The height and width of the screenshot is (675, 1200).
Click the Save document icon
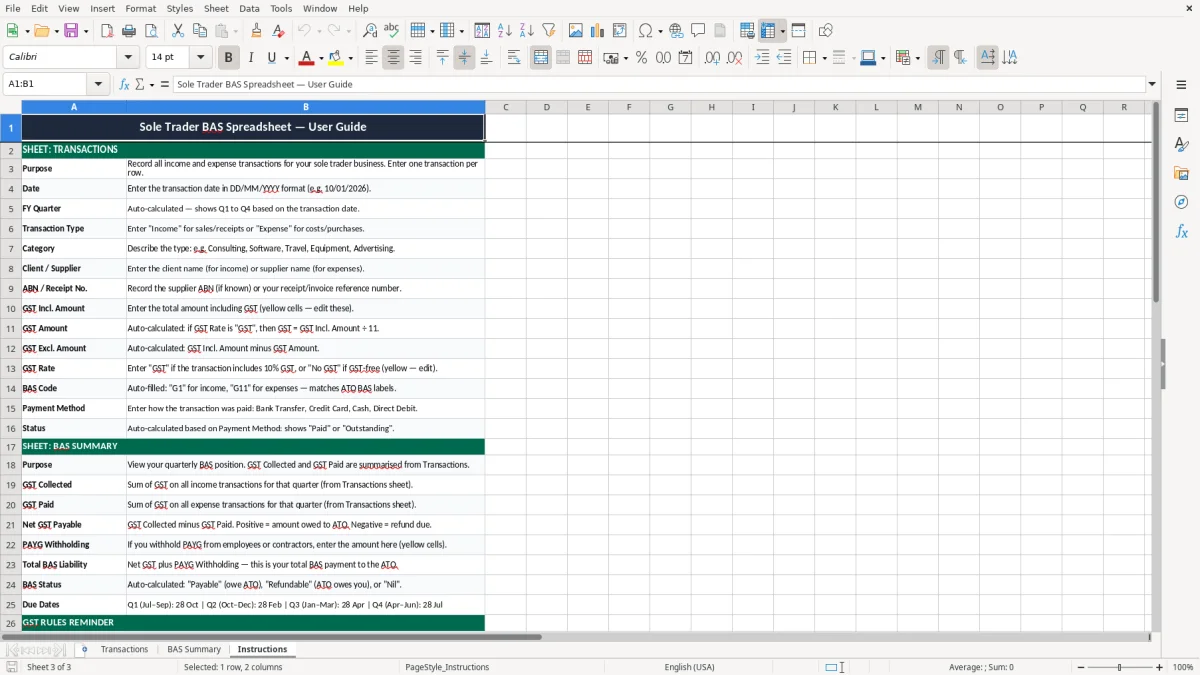[71, 31]
